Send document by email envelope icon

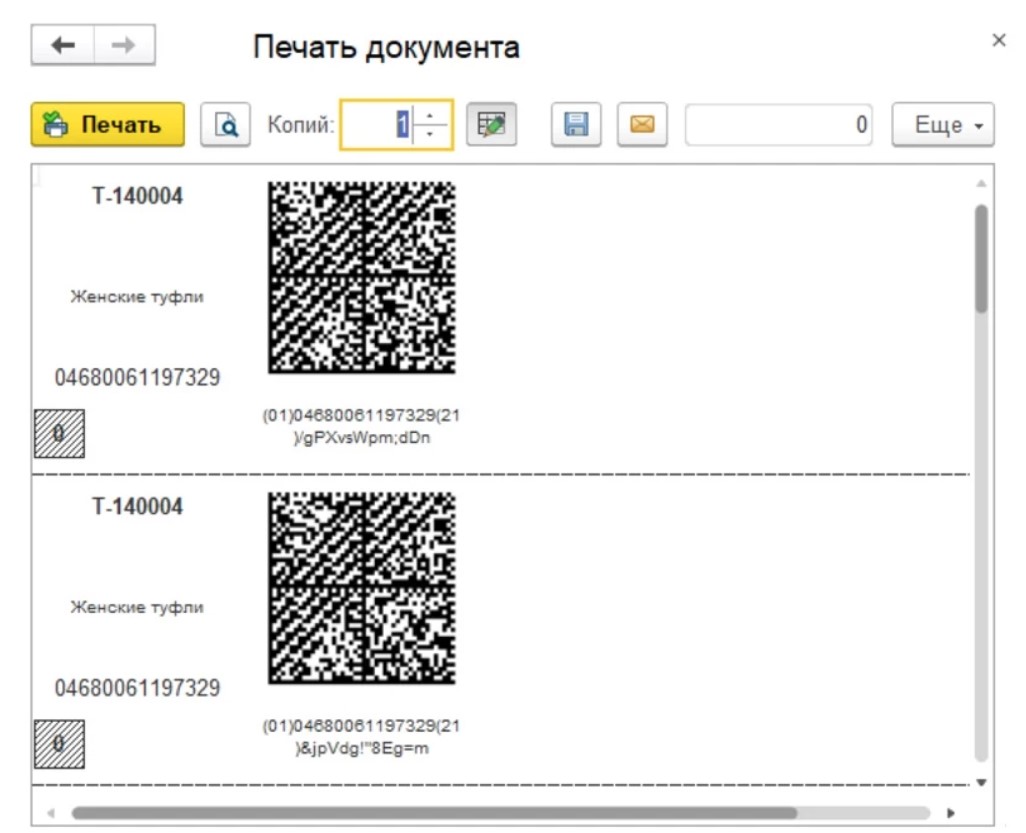pyautogui.click(x=642, y=125)
